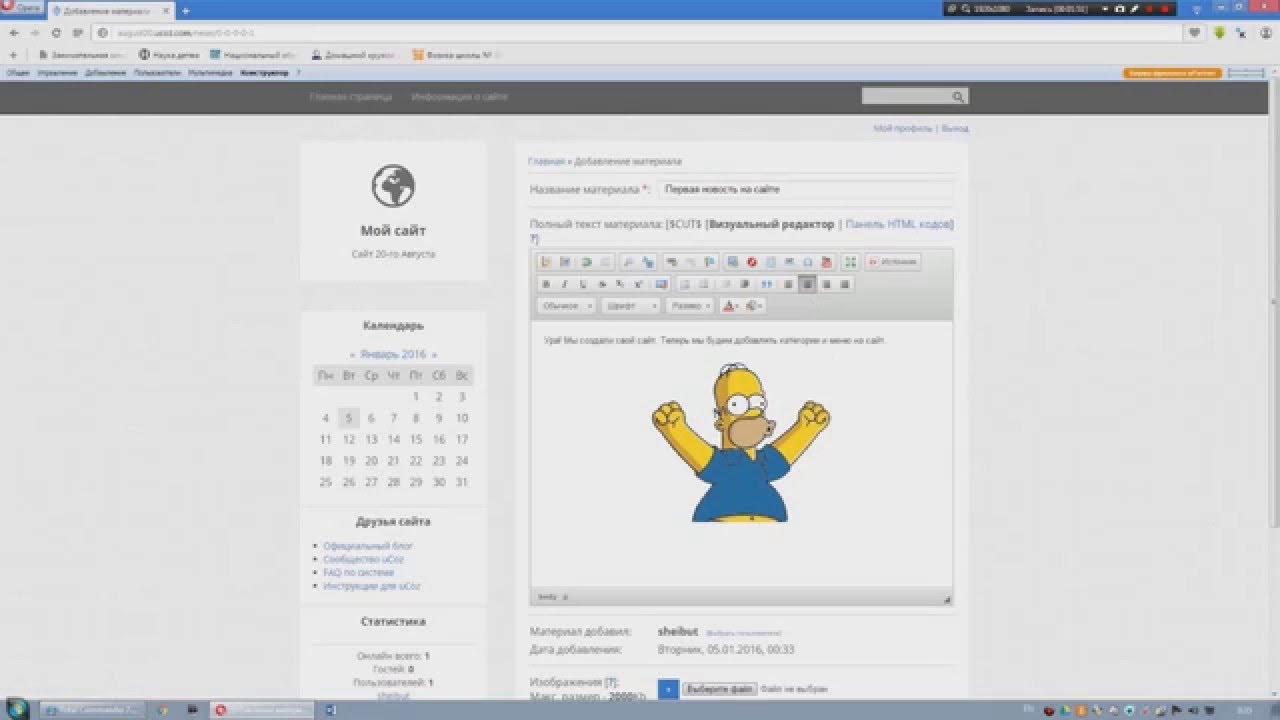The height and width of the screenshot is (720, 1280).
Task: Open FAQ по системе link
Action: point(358,573)
